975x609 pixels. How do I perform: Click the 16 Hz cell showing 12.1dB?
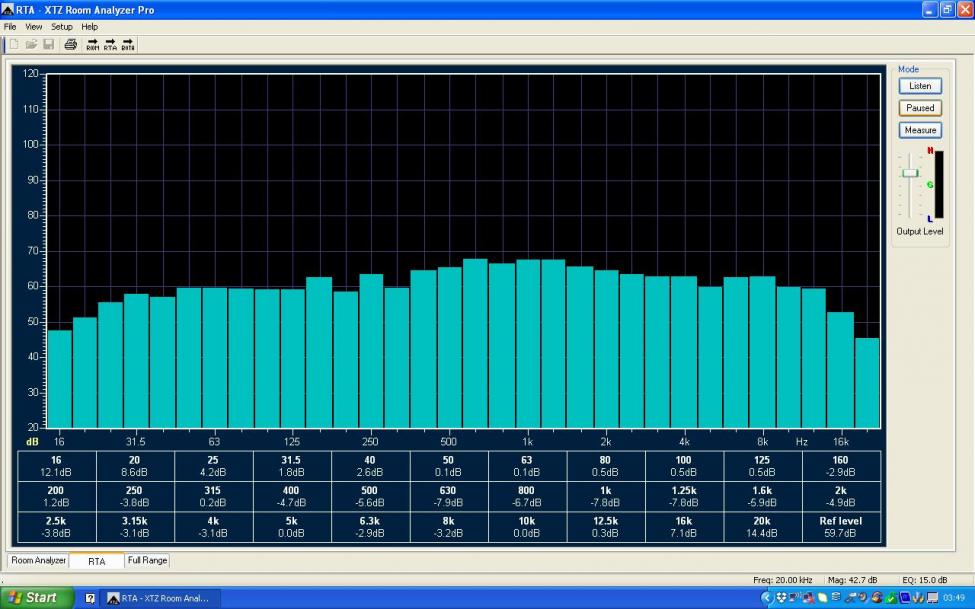(57, 466)
